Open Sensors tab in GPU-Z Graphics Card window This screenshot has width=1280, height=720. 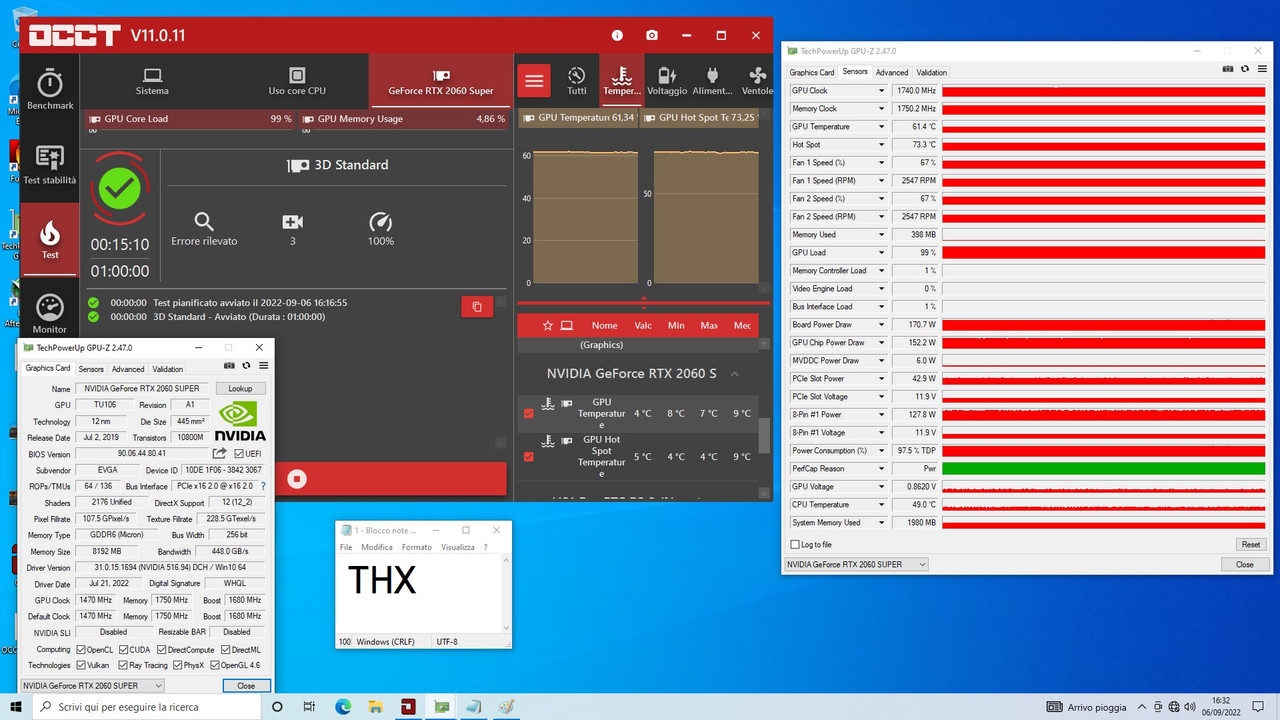point(91,369)
